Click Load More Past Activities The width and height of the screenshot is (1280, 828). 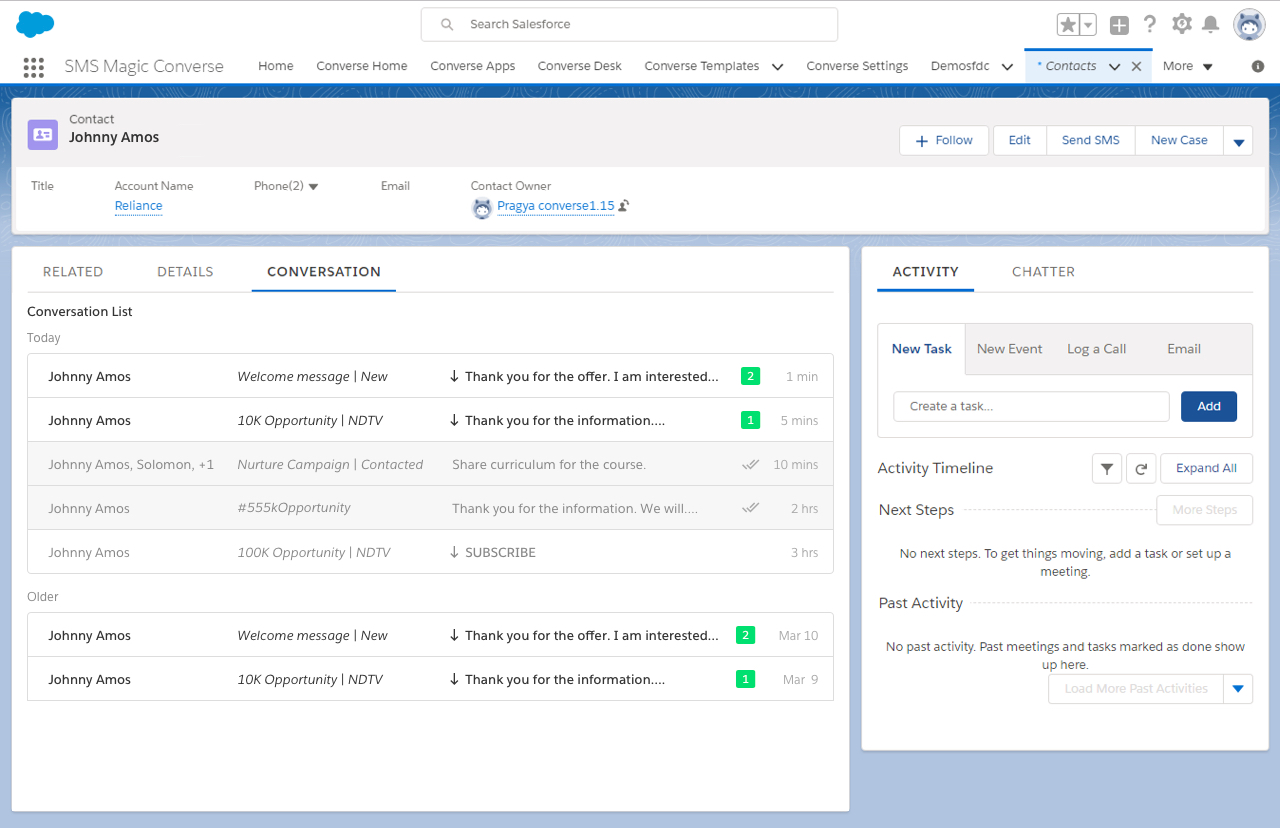[1136, 689]
